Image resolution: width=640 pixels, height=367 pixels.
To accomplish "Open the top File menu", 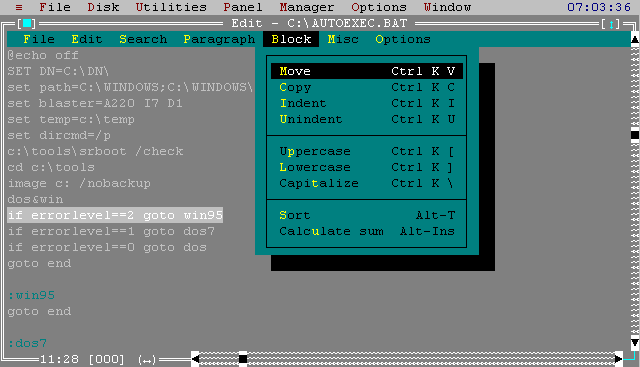I will point(55,7).
